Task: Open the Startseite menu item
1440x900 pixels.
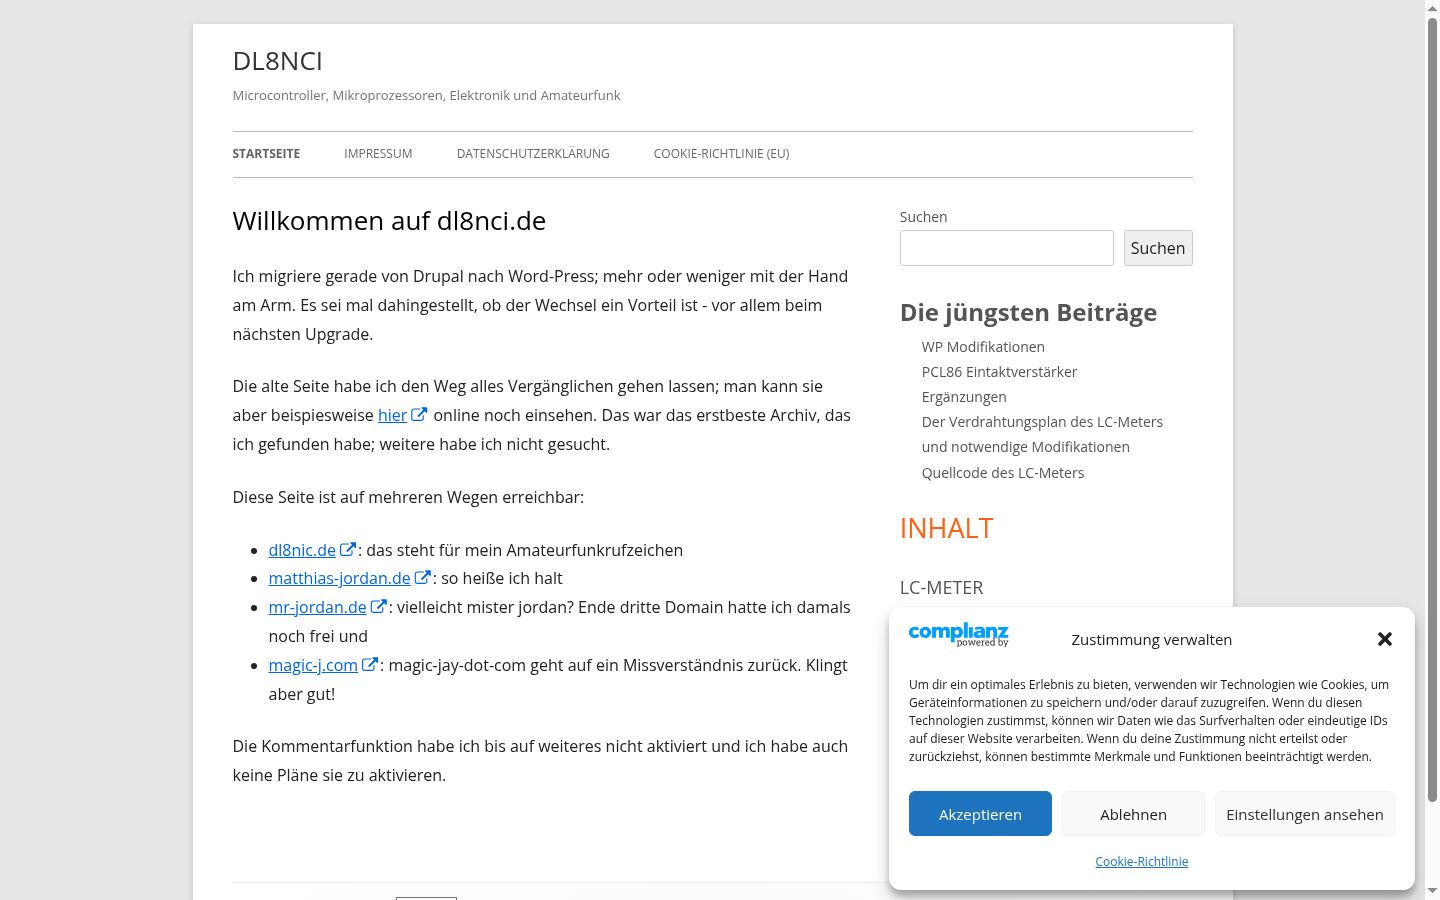Action: point(266,154)
